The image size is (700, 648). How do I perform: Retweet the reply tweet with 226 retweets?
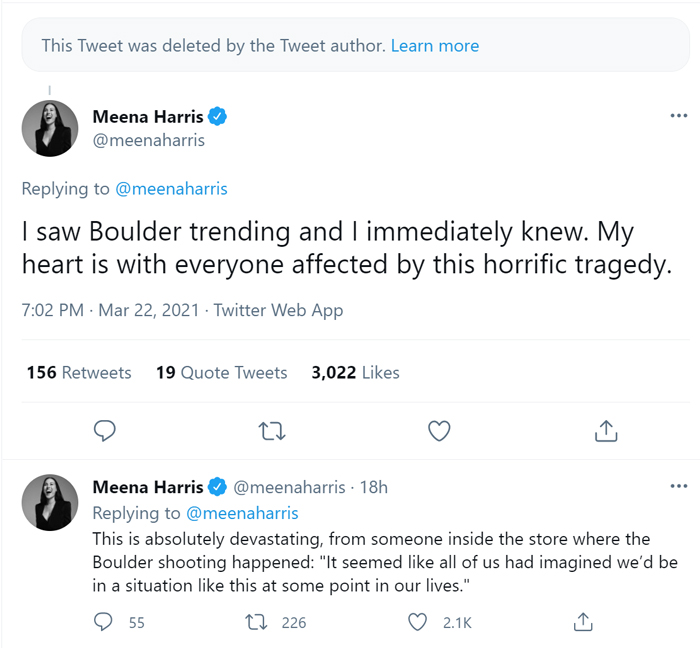(258, 622)
